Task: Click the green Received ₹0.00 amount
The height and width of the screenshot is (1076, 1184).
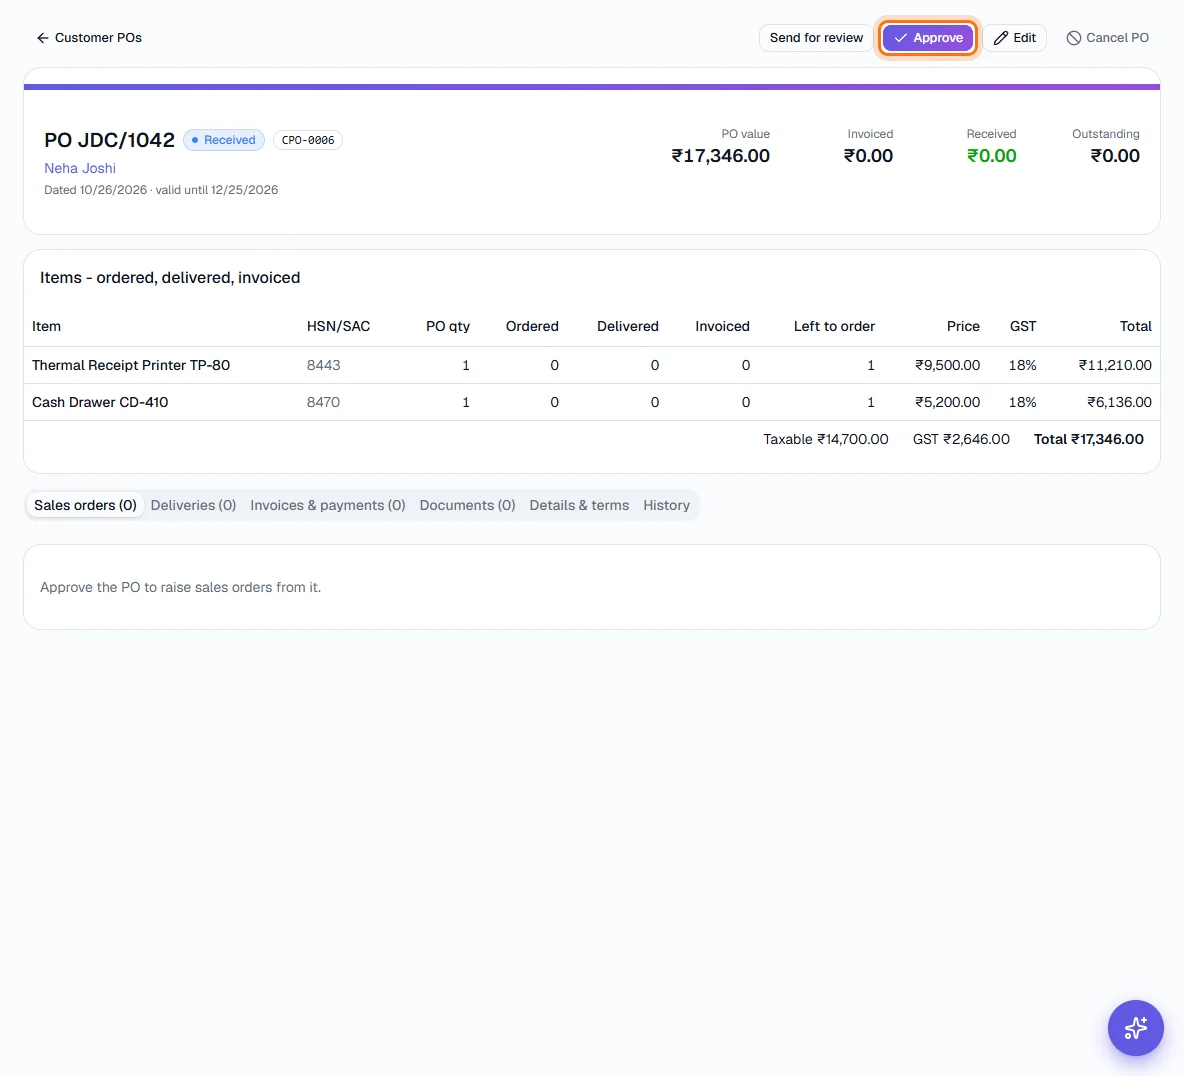Action: [991, 156]
